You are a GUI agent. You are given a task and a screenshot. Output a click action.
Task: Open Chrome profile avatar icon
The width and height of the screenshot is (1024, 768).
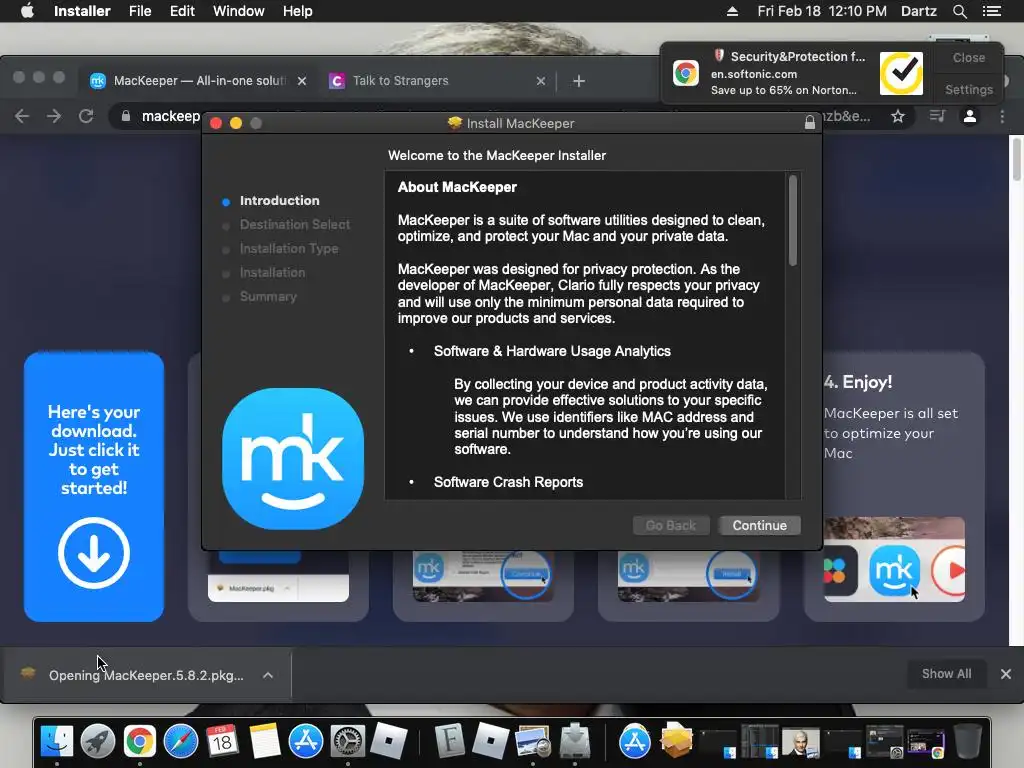click(x=970, y=116)
